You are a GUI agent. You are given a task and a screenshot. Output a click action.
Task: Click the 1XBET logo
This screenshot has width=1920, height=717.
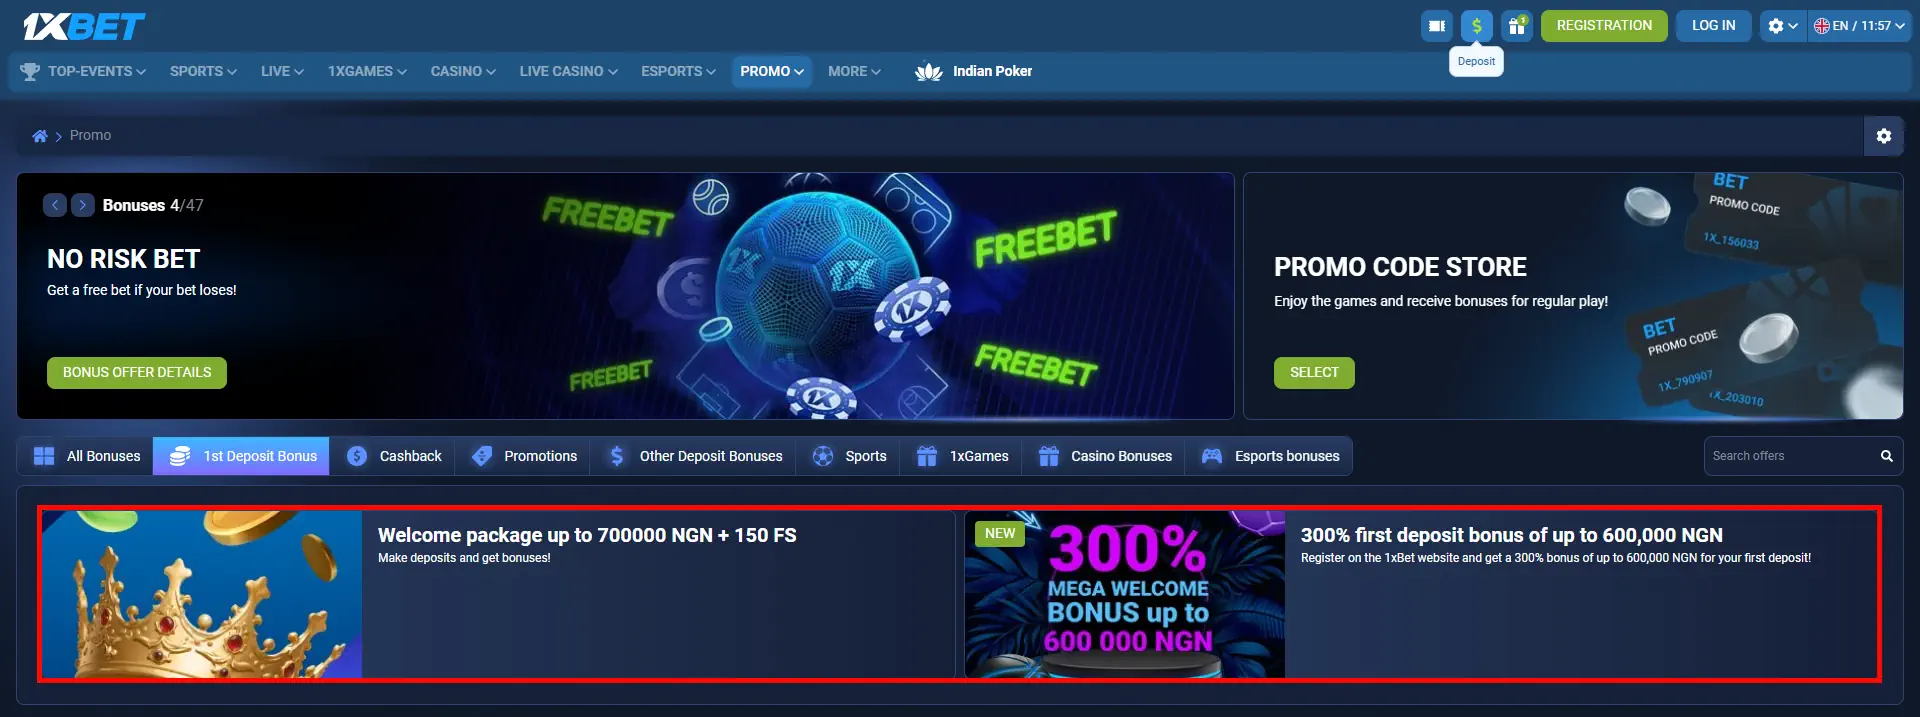click(x=84, y=27)
